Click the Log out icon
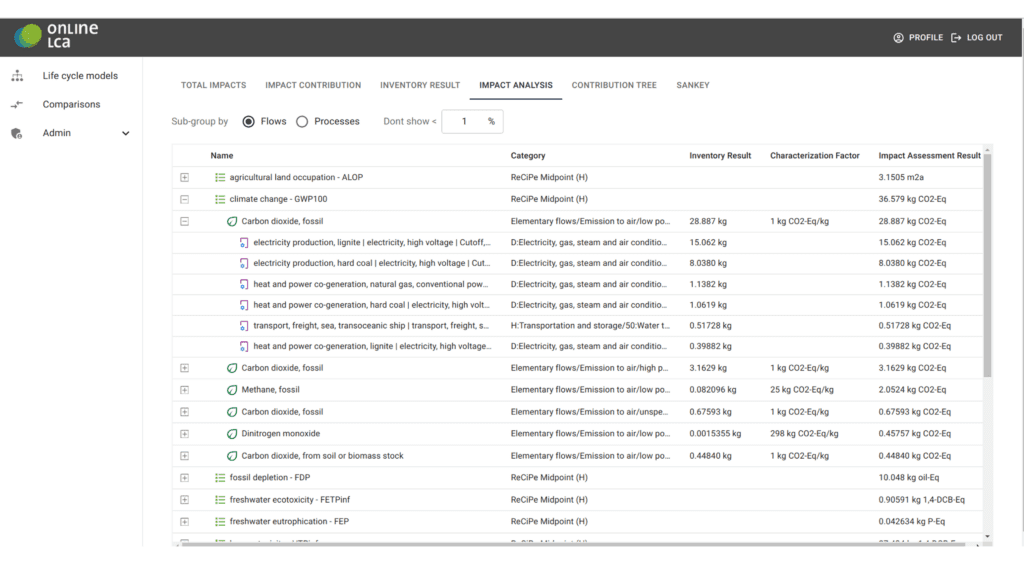 [x=956, y=38]
